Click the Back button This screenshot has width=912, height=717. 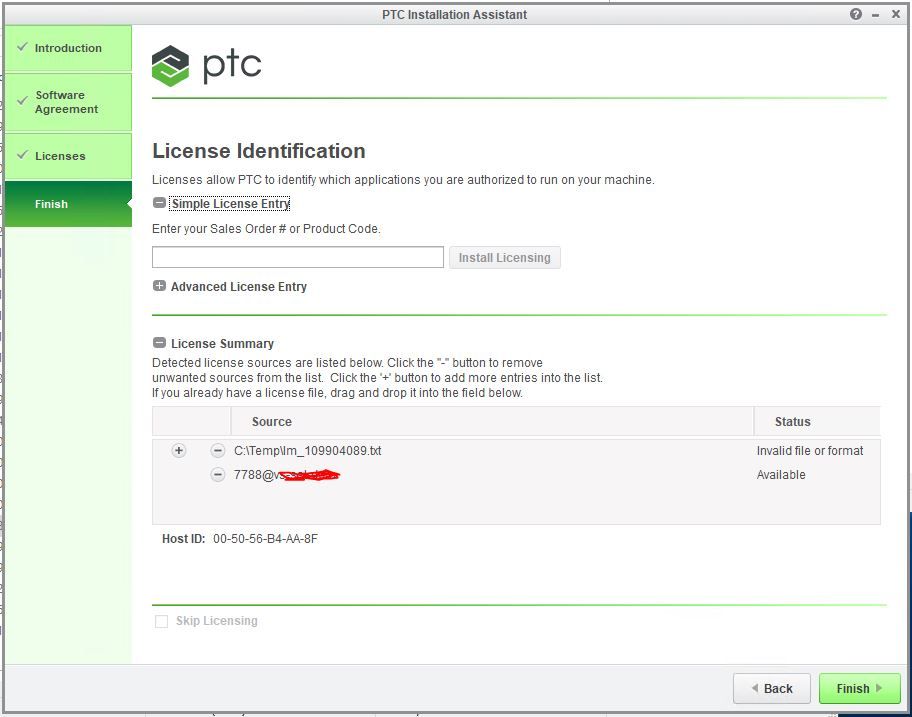pyautogui.click(x=772, y=689)
